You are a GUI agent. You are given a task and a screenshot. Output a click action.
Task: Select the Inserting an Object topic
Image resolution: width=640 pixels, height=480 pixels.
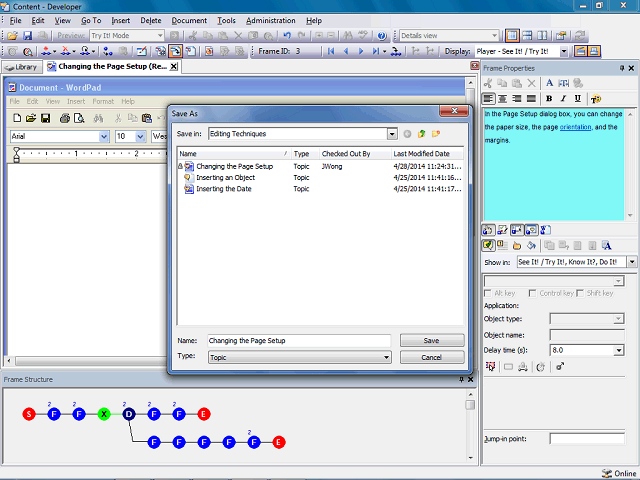[225, 178]
